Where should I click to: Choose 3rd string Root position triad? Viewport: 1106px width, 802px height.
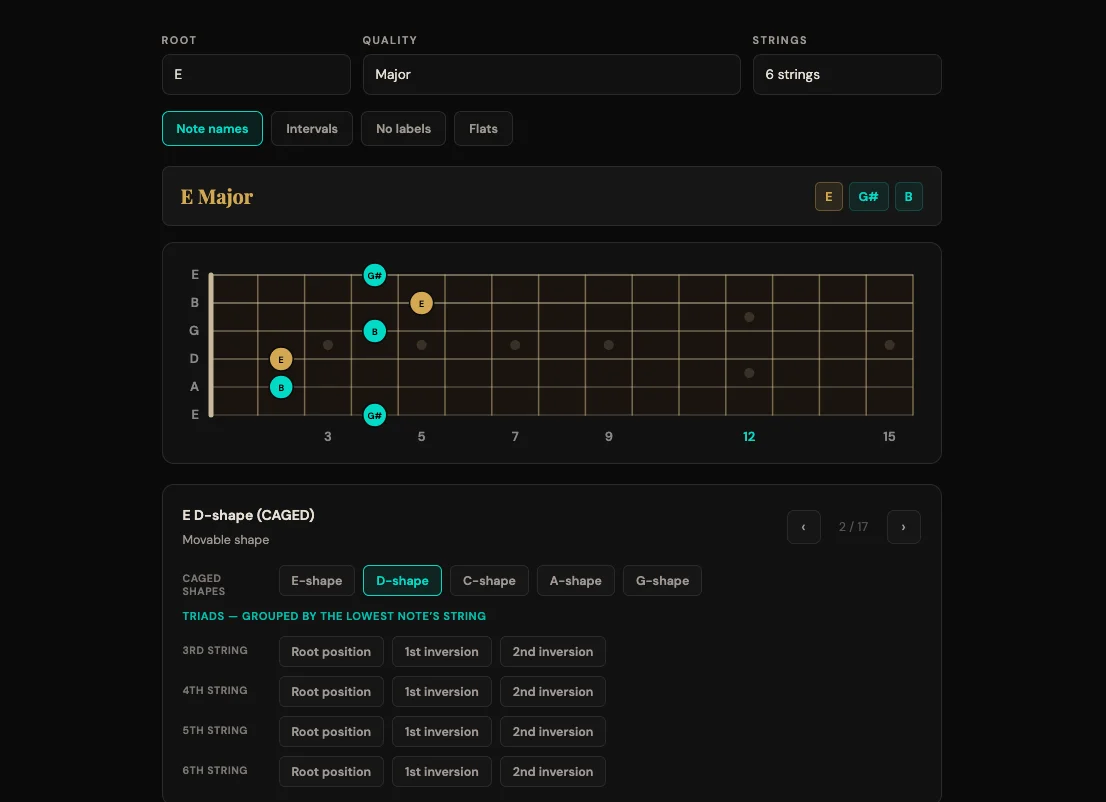coord(331,652)
